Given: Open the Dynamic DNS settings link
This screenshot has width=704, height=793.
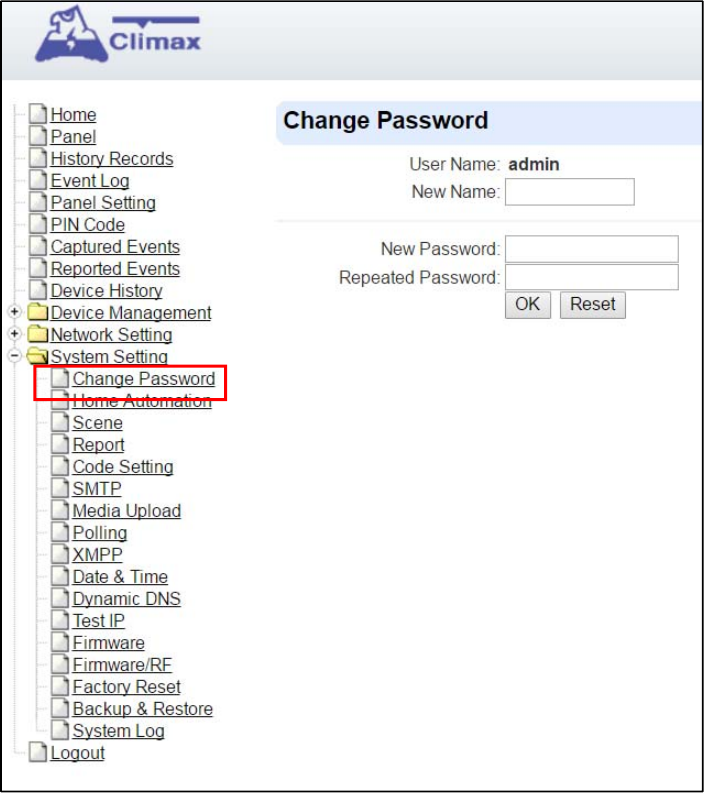Looking at the screenshot, I should pos(126,599).
